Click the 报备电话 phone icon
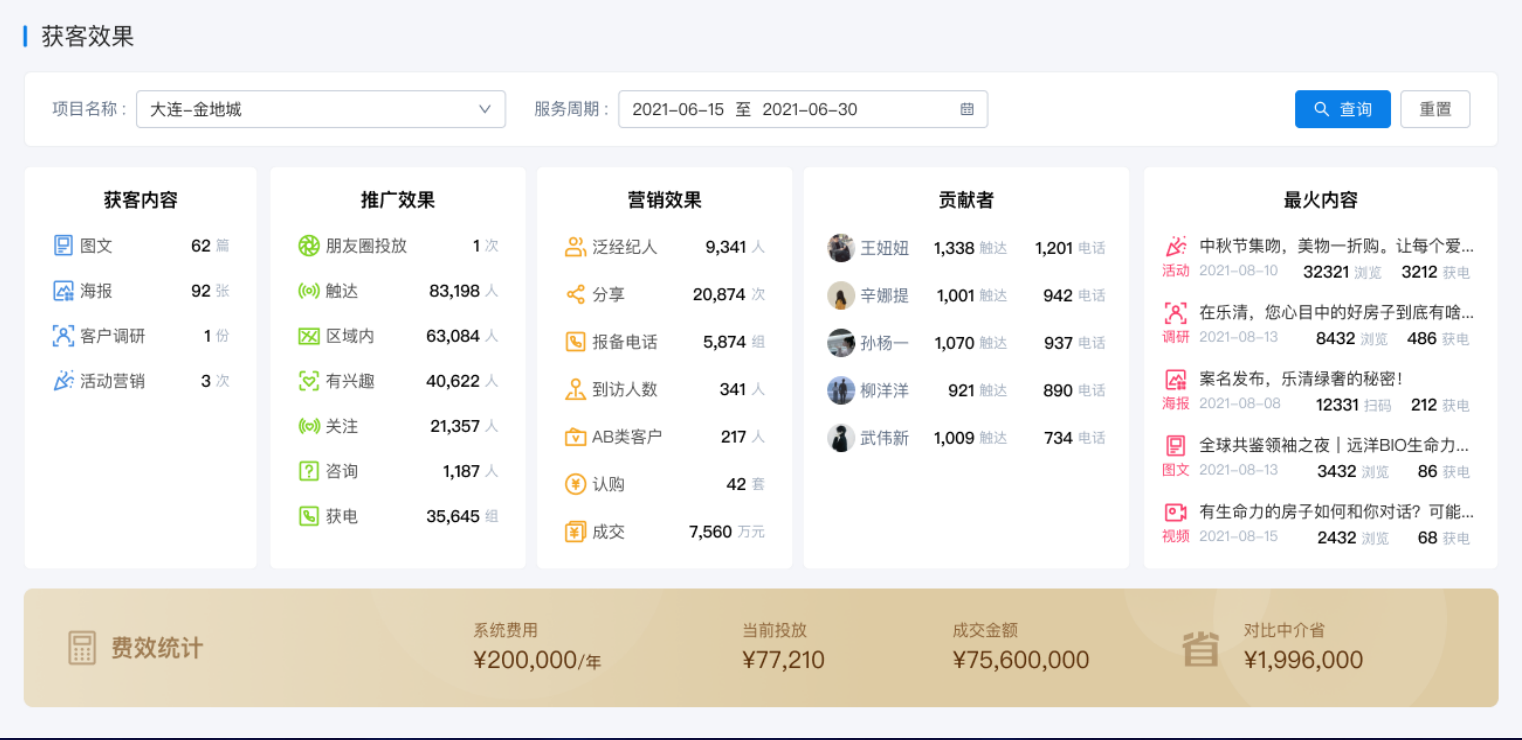This screenshot has height=740, width=1522. [575, 342]
